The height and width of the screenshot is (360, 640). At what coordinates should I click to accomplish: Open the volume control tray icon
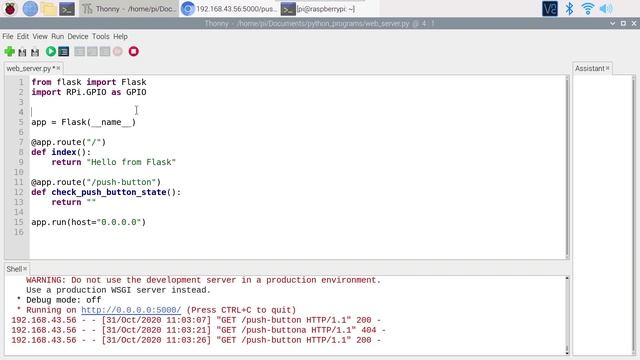(606, 8)
